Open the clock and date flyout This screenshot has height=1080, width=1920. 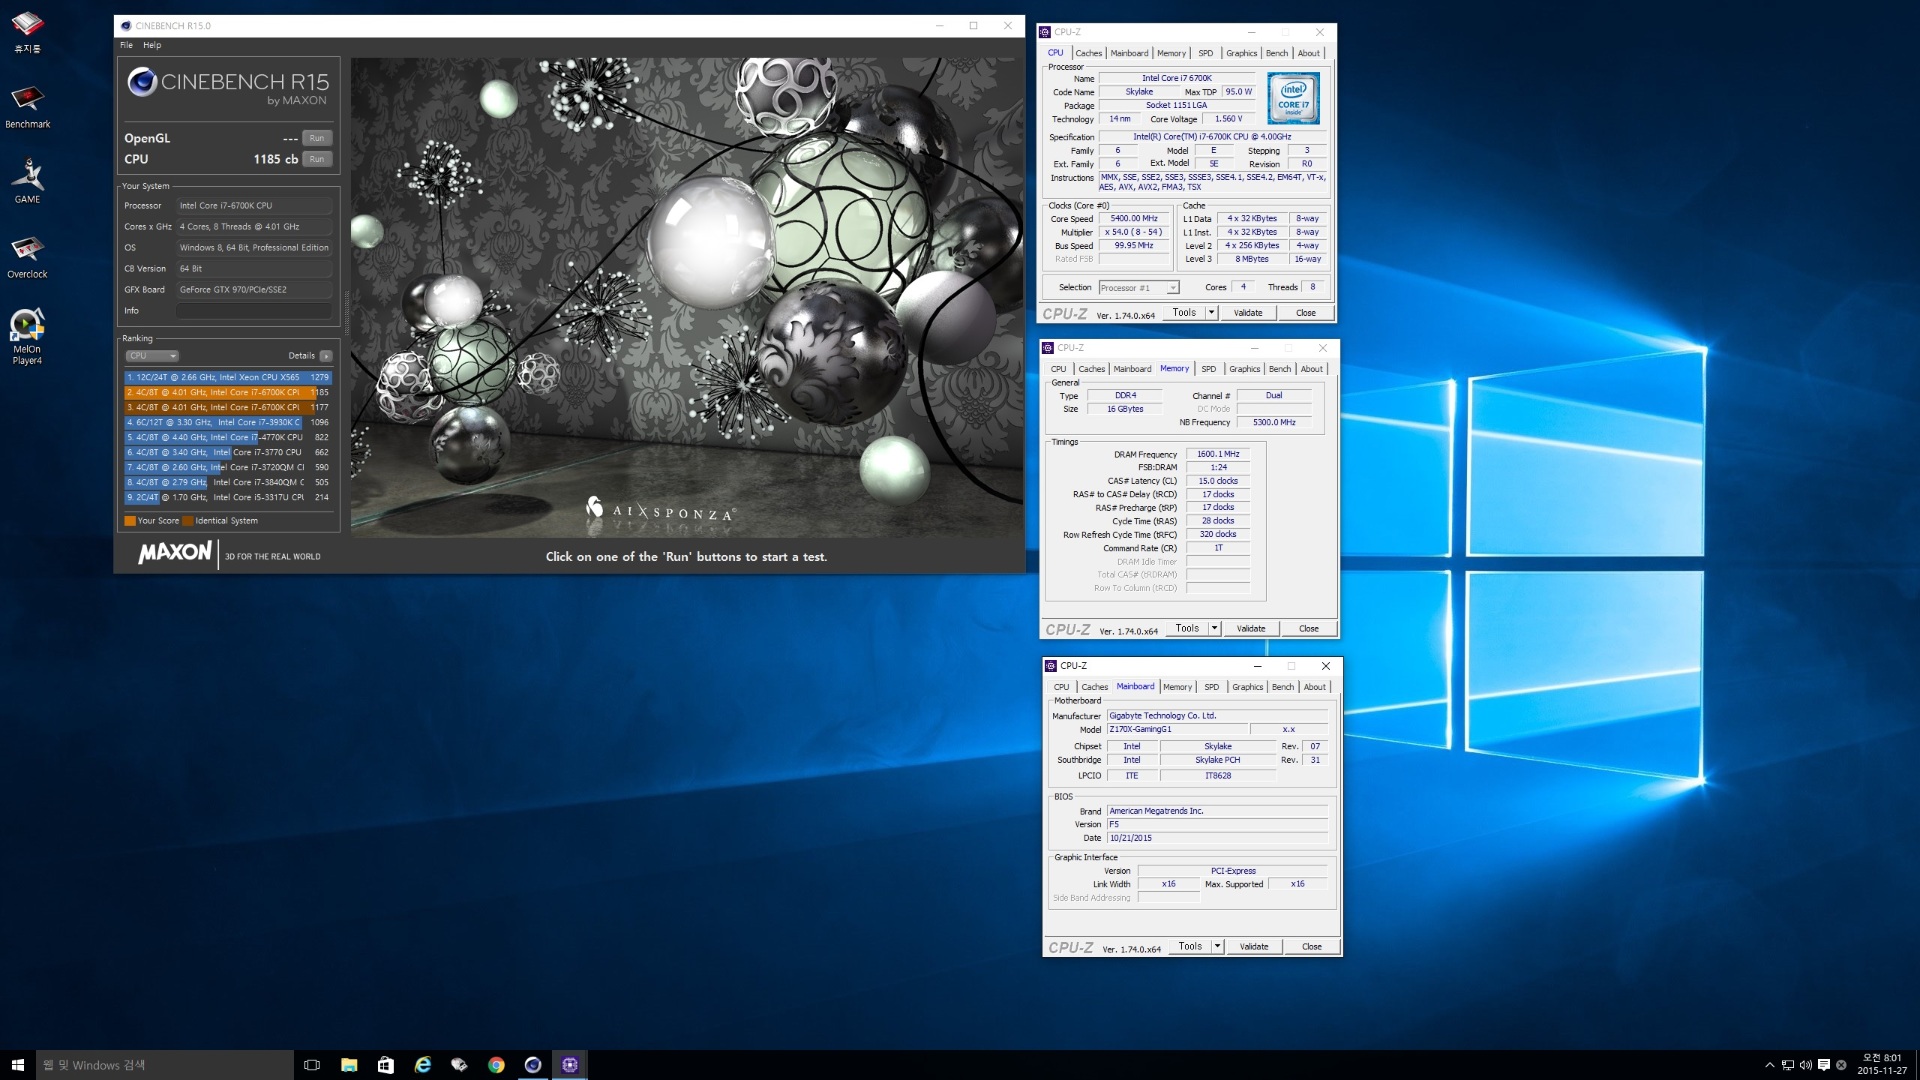(x=1882, y=1065)
